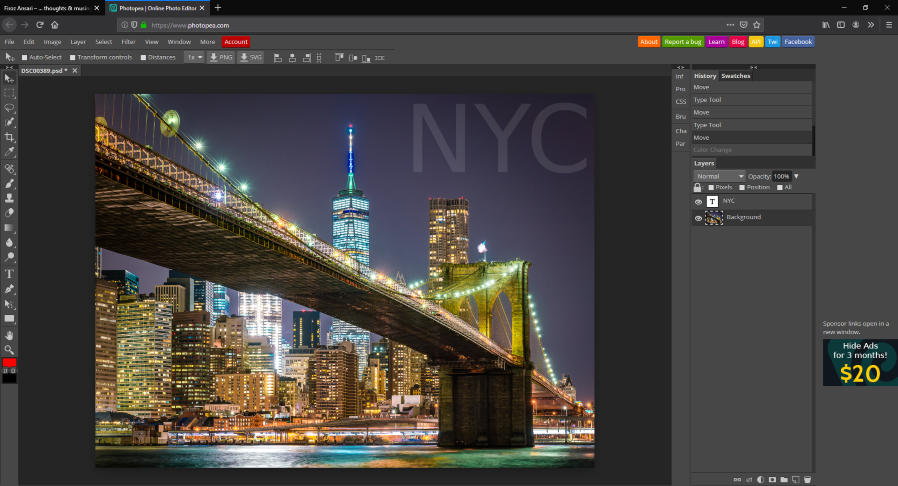The width and height of the screenshot is (898, 486).
Task: Export image with the PNG button
Action: [x=220, y=57]
